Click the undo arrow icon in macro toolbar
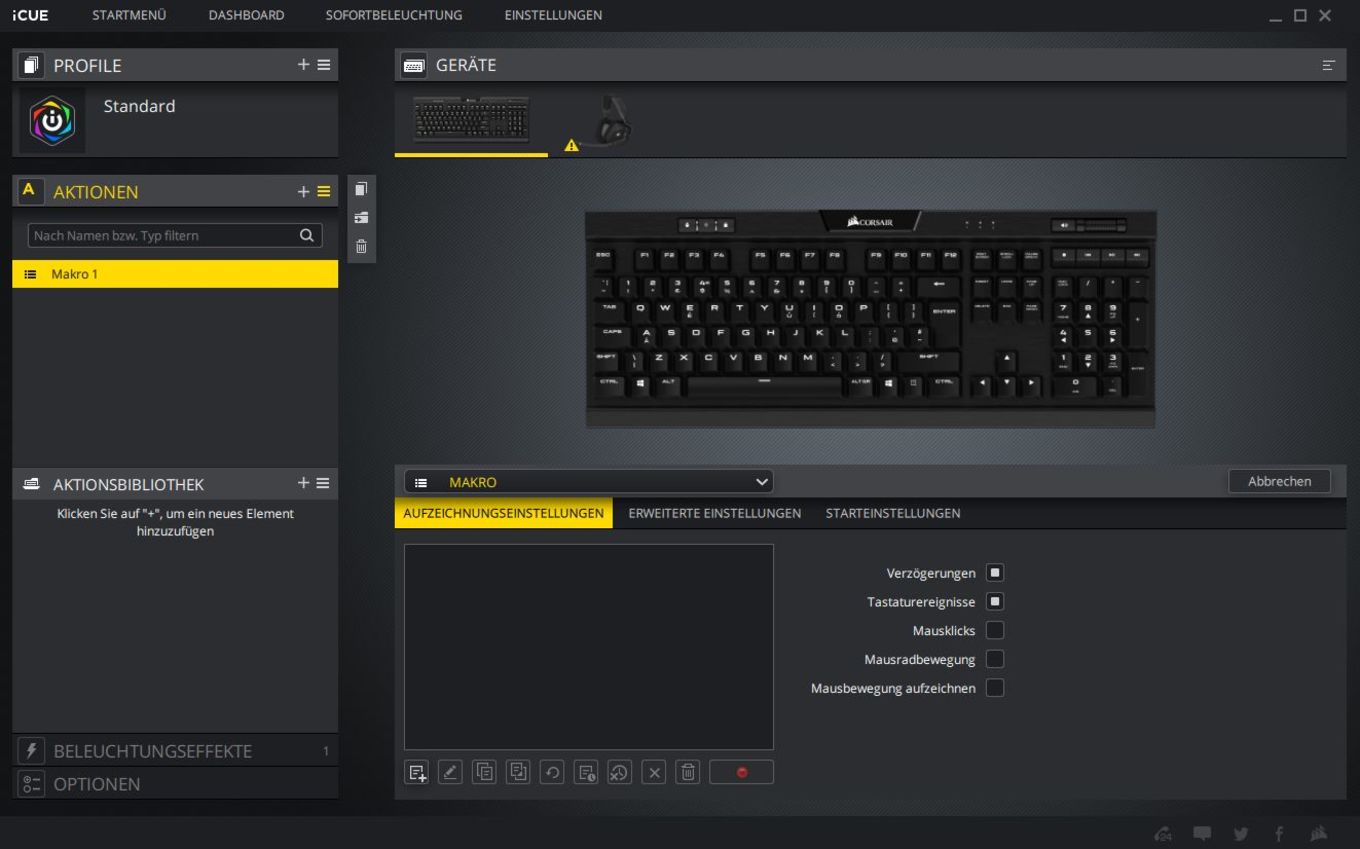This screenshot has height=849, width=1360. pos(552,772)
